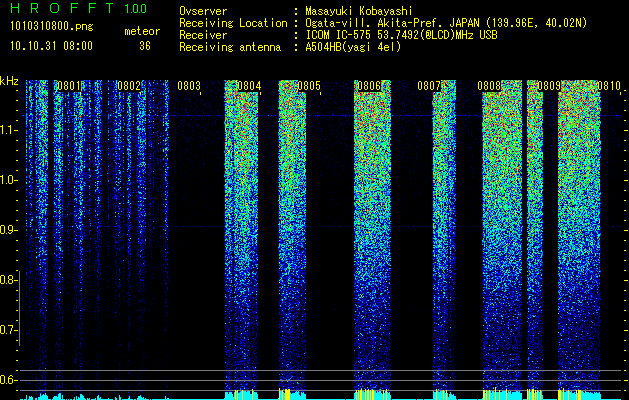Click the 0806 time marker

tap(369, 86)
